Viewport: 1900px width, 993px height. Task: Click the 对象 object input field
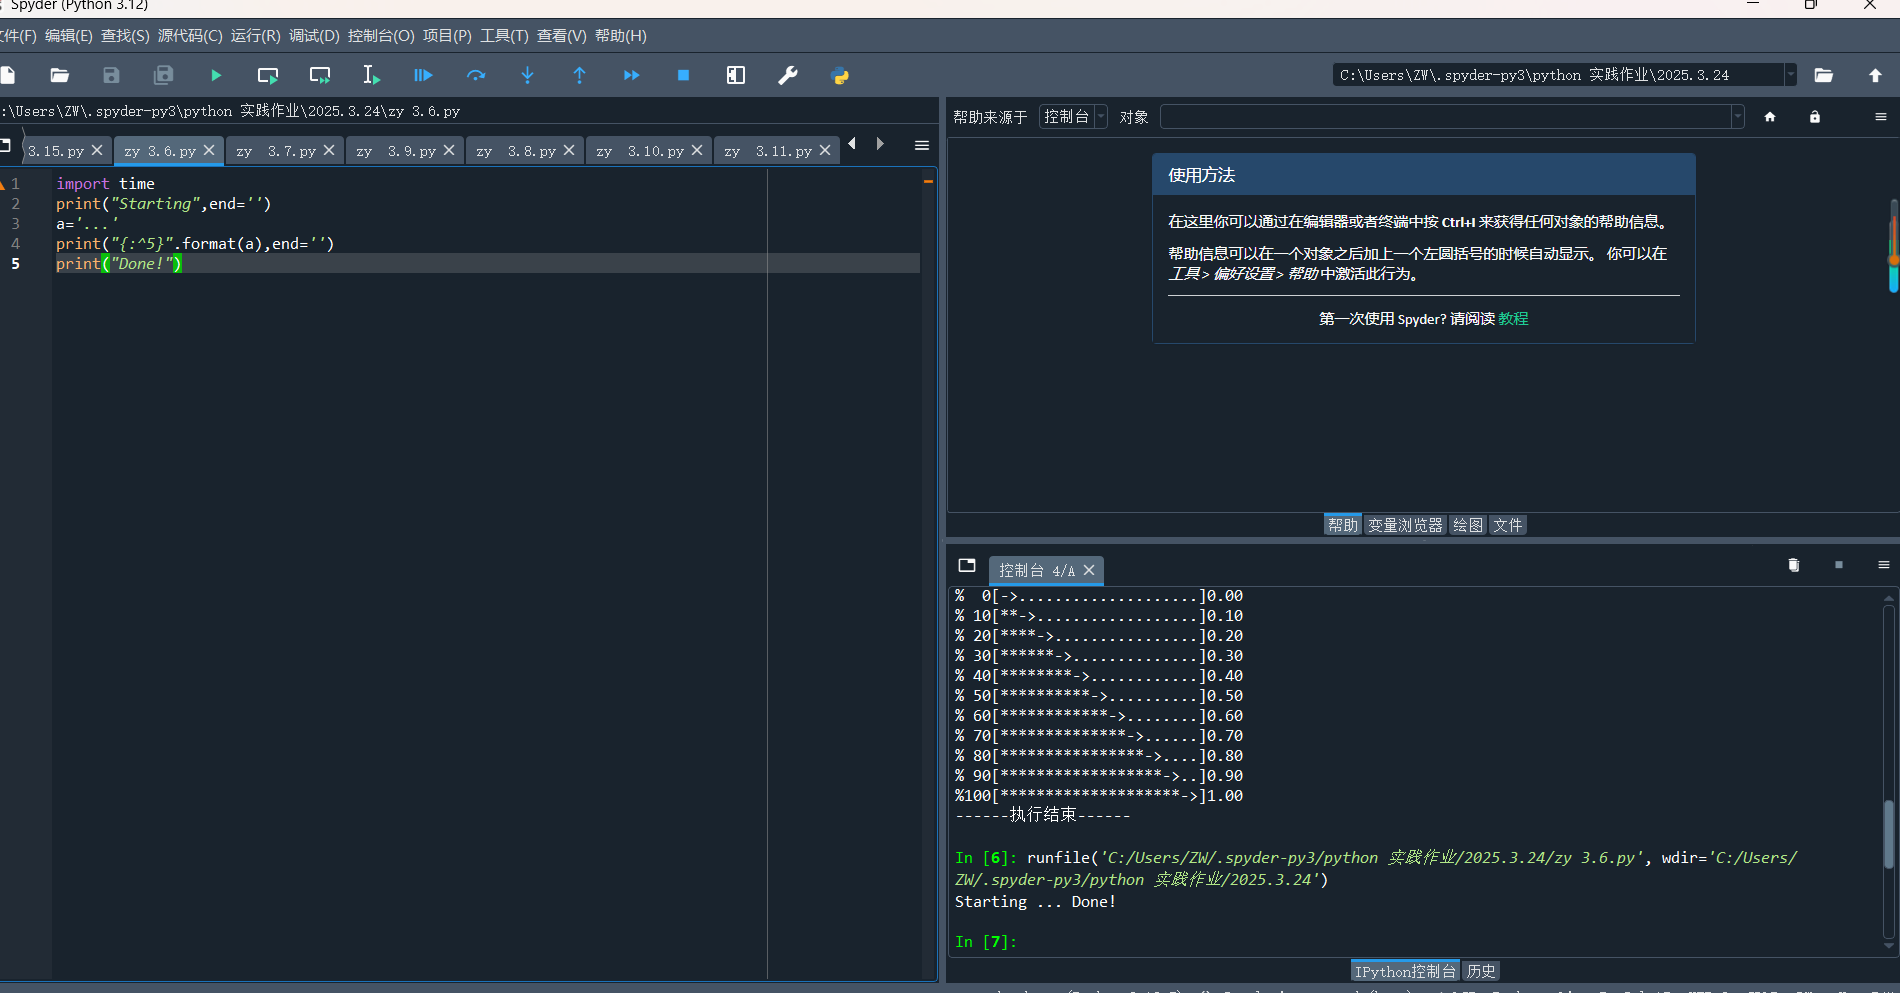[x=1446, y=117]
